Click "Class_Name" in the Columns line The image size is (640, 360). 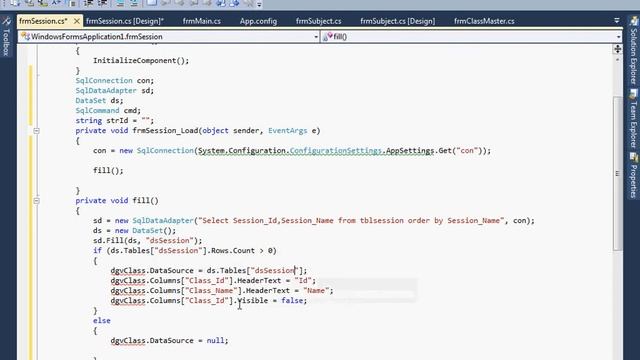point(211,291)
